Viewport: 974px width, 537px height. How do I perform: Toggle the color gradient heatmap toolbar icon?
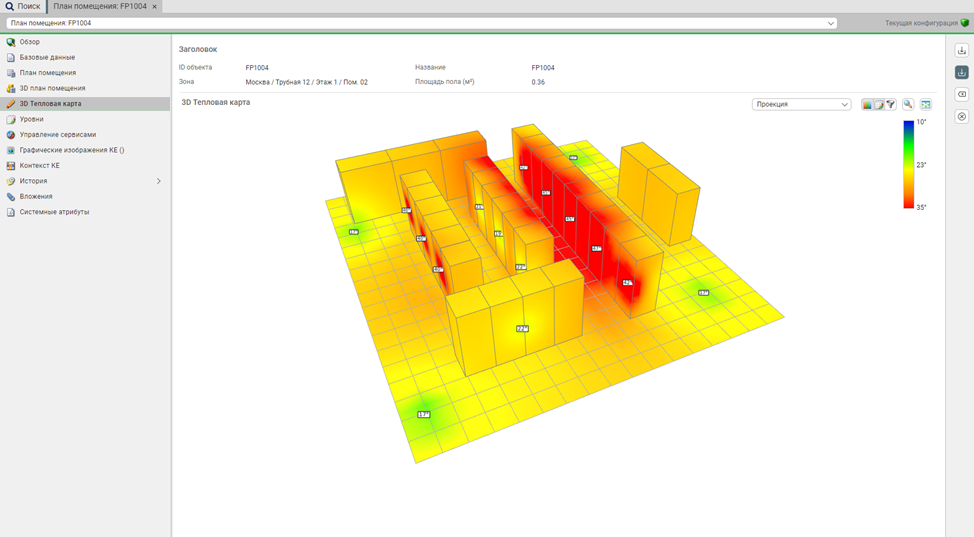(x=867, y=105)
